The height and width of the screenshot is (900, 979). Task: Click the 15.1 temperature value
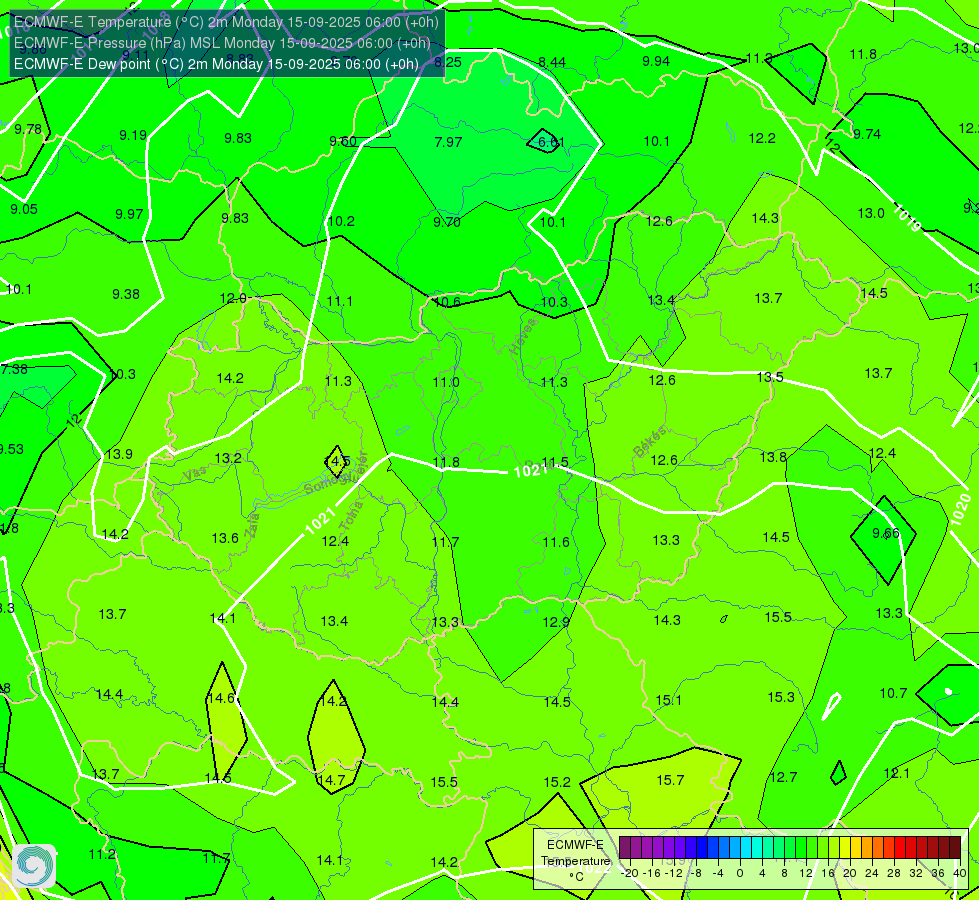point(669,701)
